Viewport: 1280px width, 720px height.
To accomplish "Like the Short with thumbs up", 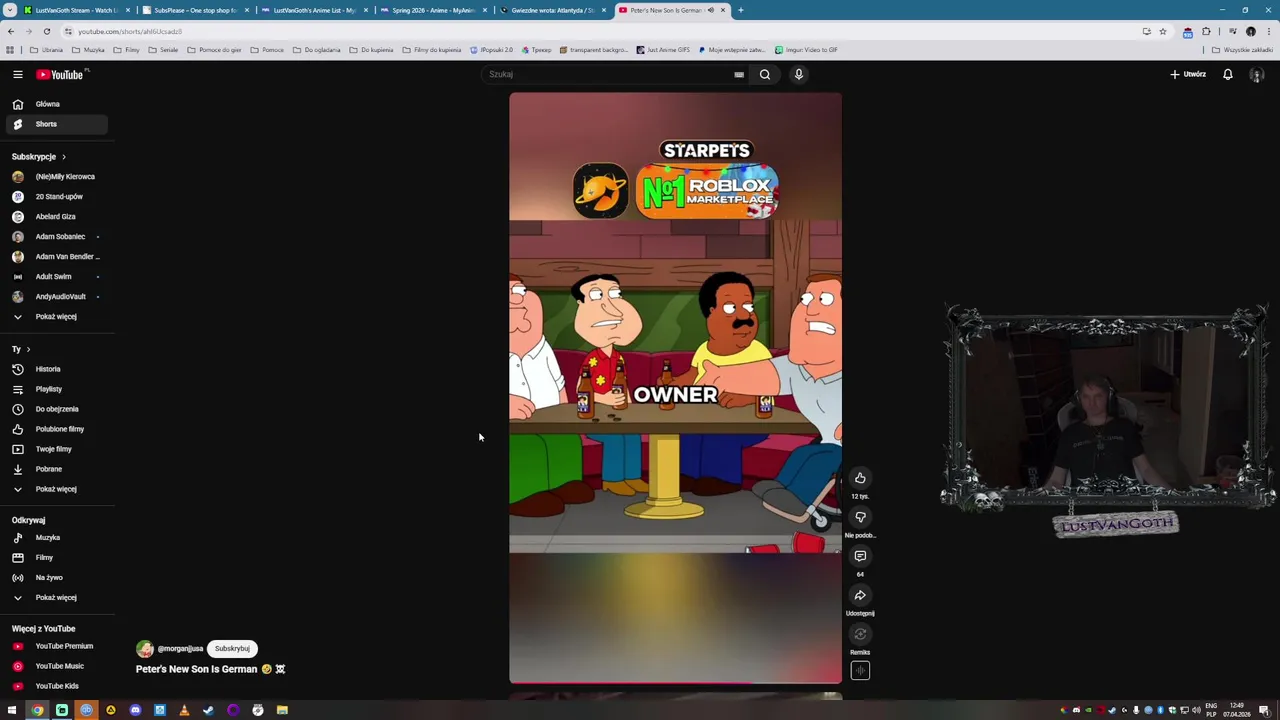I will (860, 478).
